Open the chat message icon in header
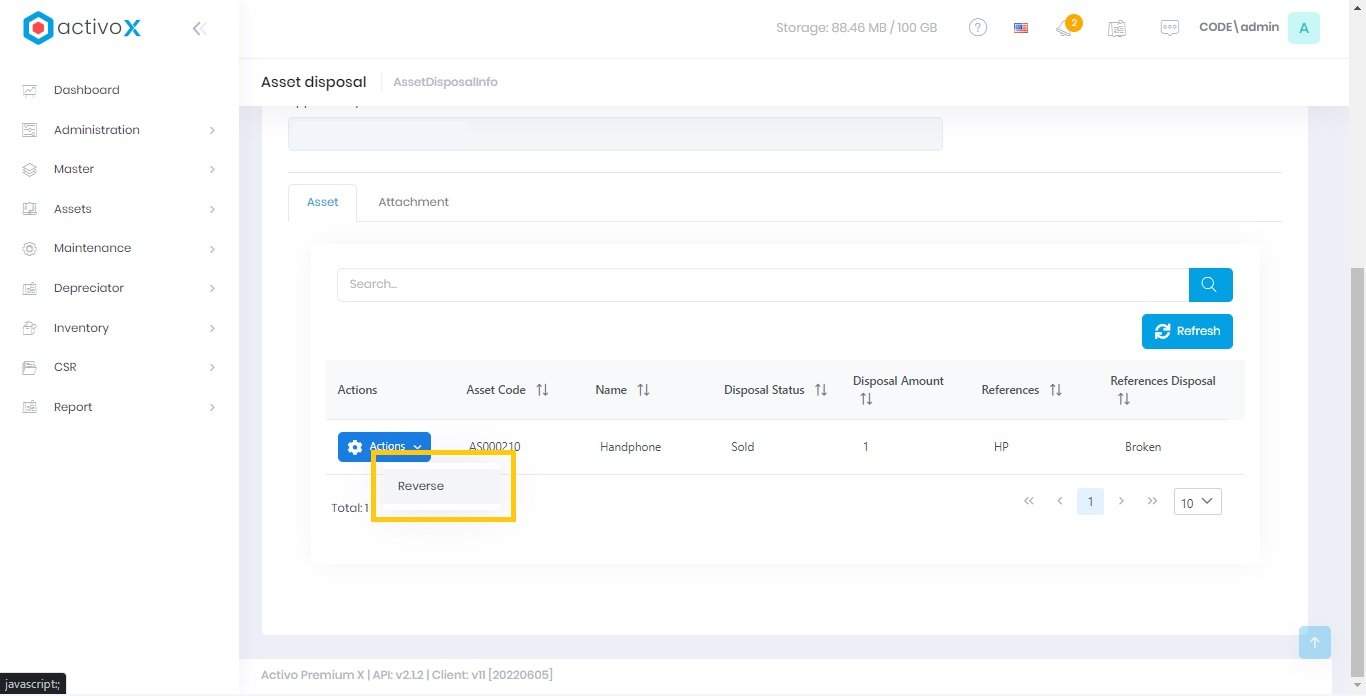The image size is (1366, 696). pos(1169,28)
